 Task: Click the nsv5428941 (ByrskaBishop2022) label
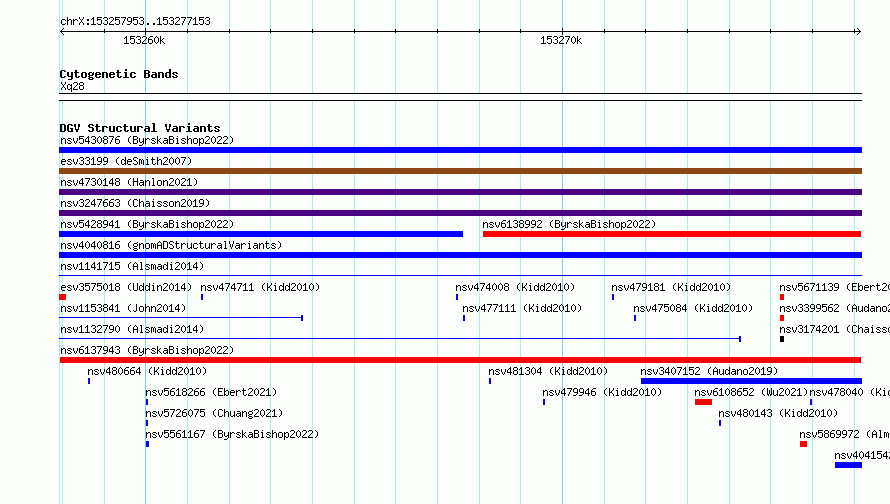pos(147,224)
